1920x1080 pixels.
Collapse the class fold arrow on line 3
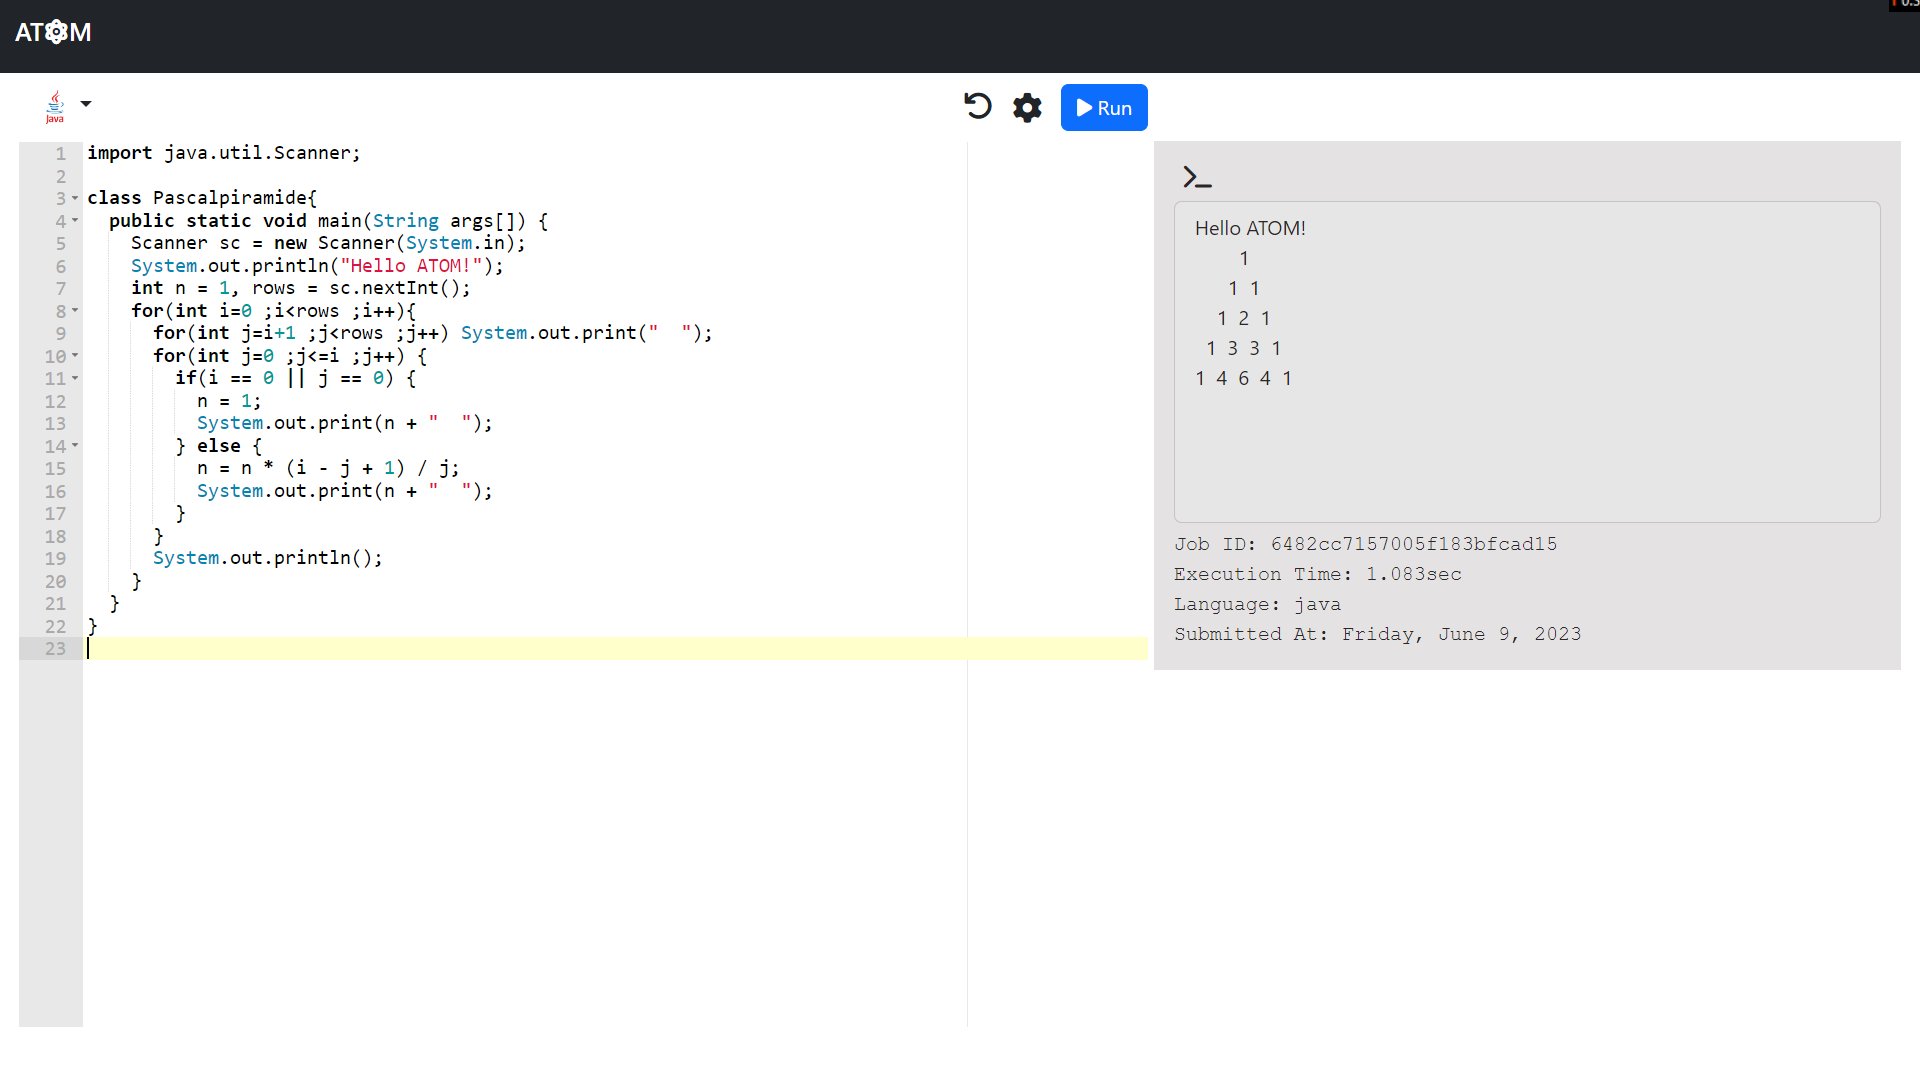tap(75, 198)
